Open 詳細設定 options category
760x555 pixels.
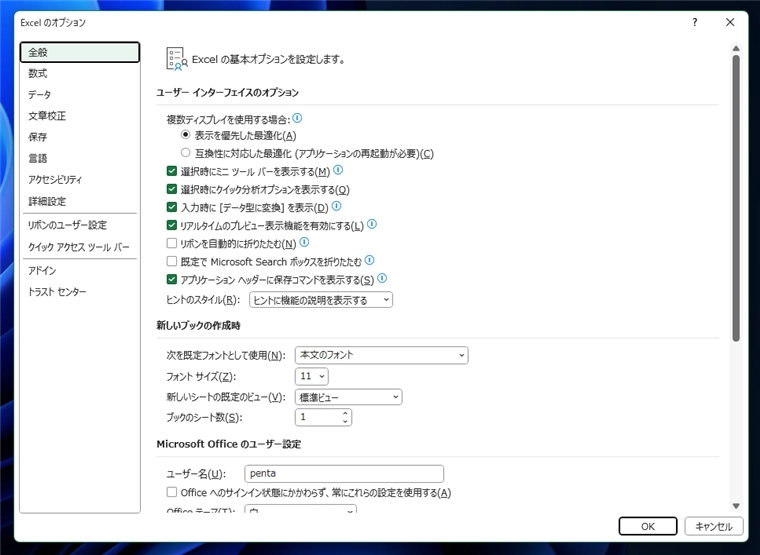[80, 201]
